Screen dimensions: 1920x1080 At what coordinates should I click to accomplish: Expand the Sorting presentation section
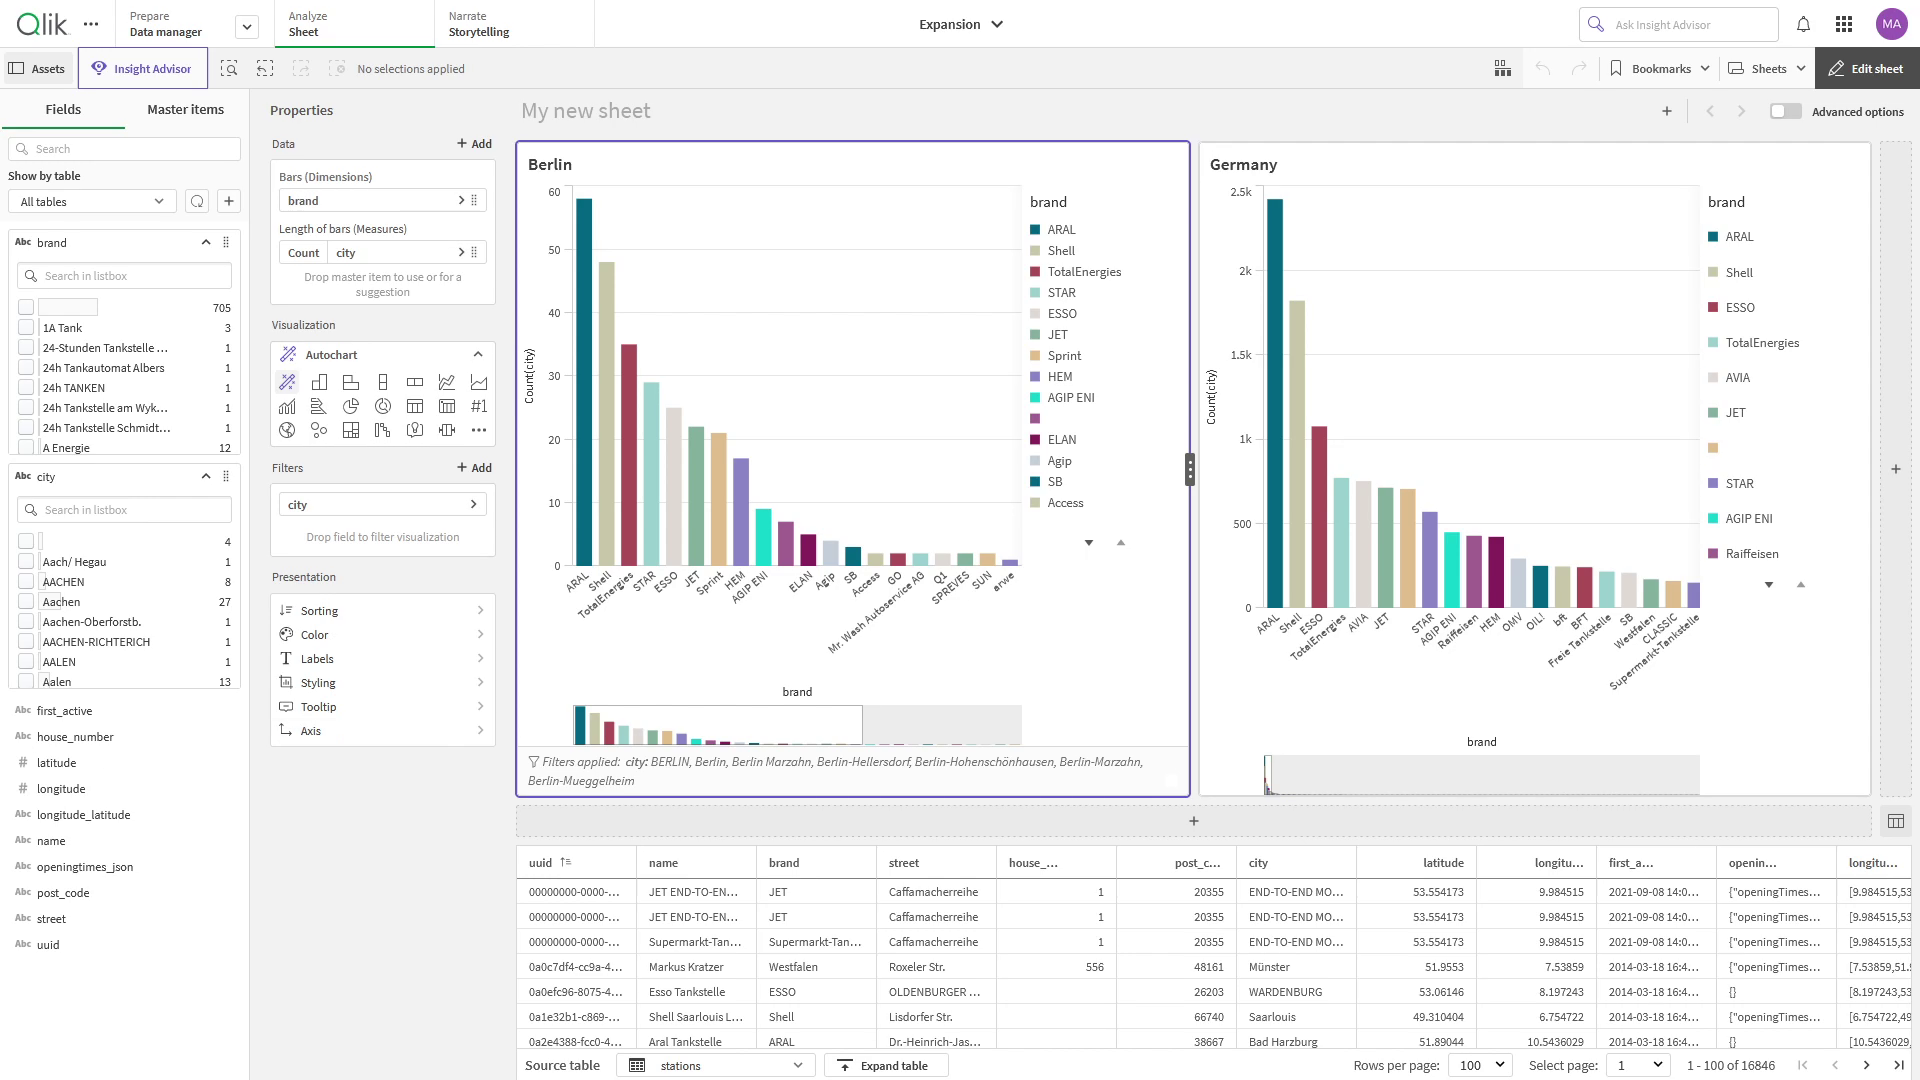[x=382, y=610]
